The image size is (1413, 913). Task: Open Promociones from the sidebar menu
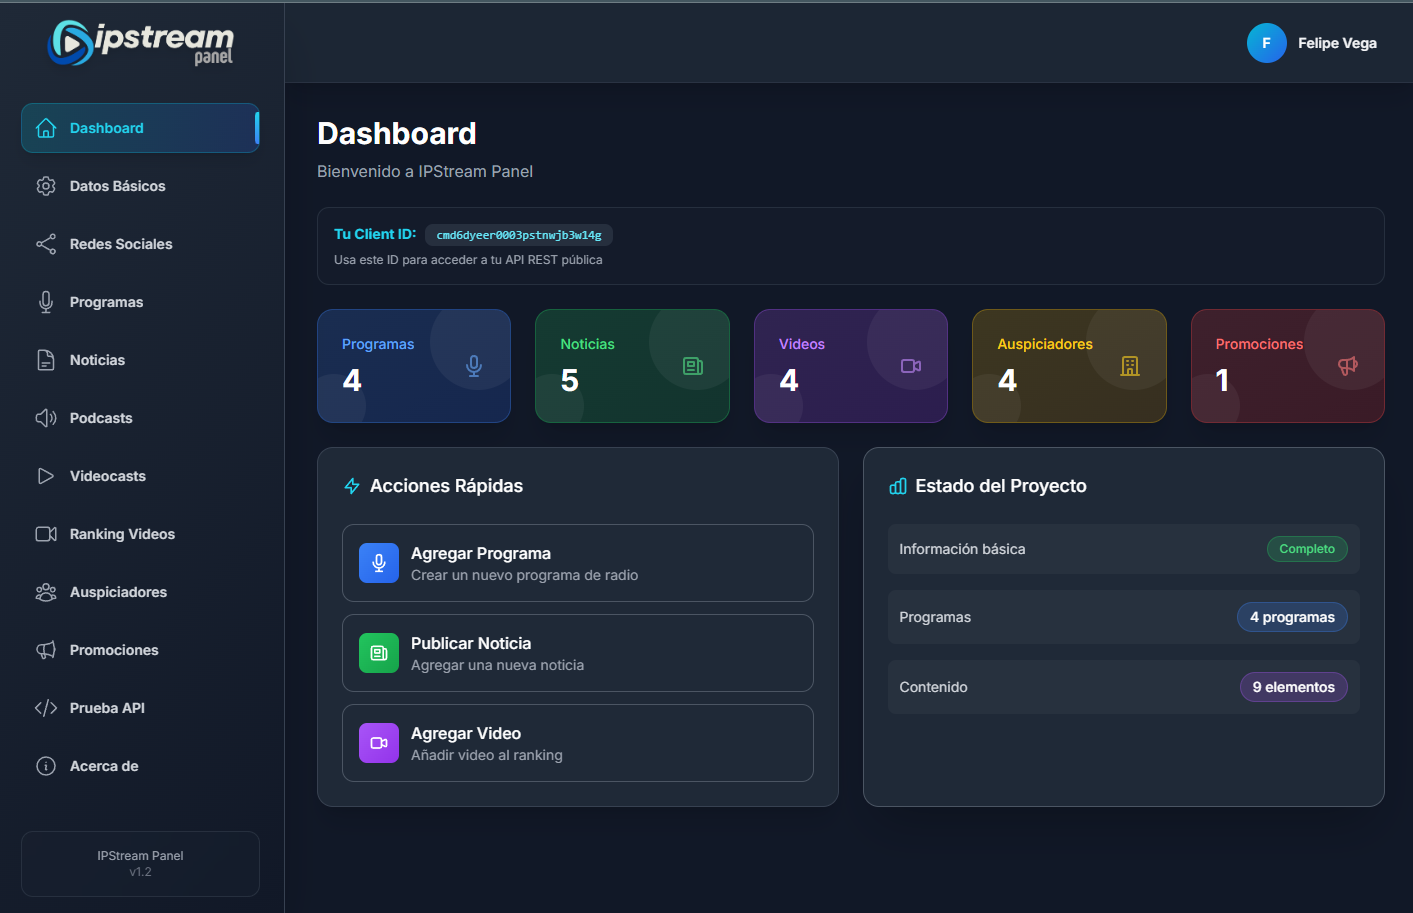coord(114,650)
